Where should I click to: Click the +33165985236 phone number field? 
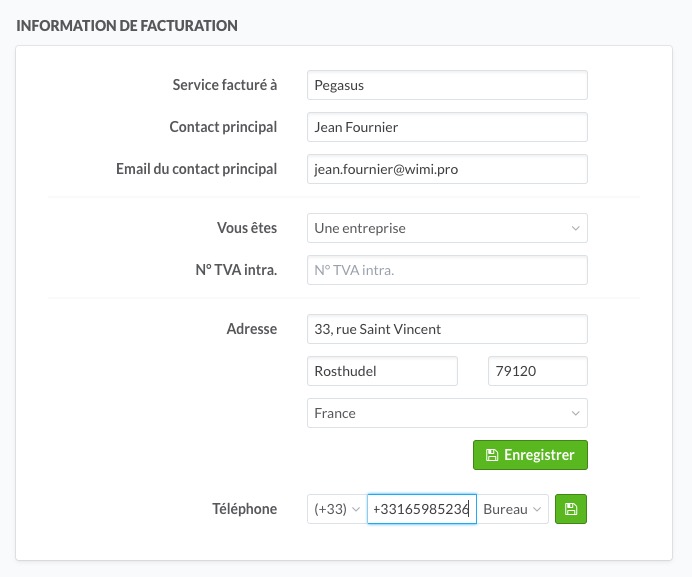[421, 509]
